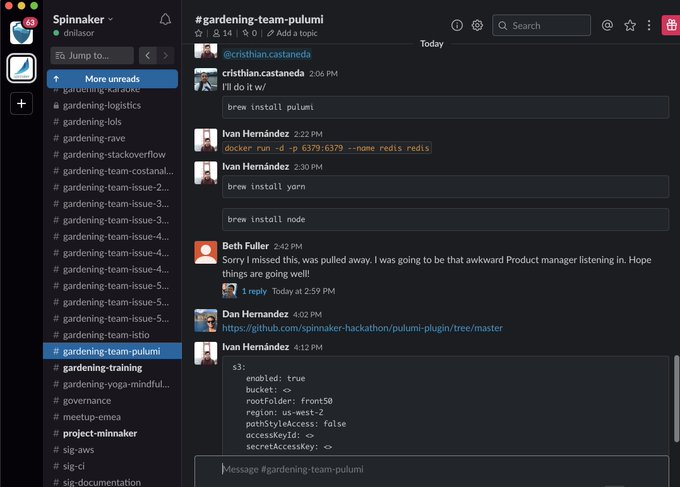Click cristhian.castaneda's avatar at 2:06 PM
680x487 pixels.
[x=206, y=79]
